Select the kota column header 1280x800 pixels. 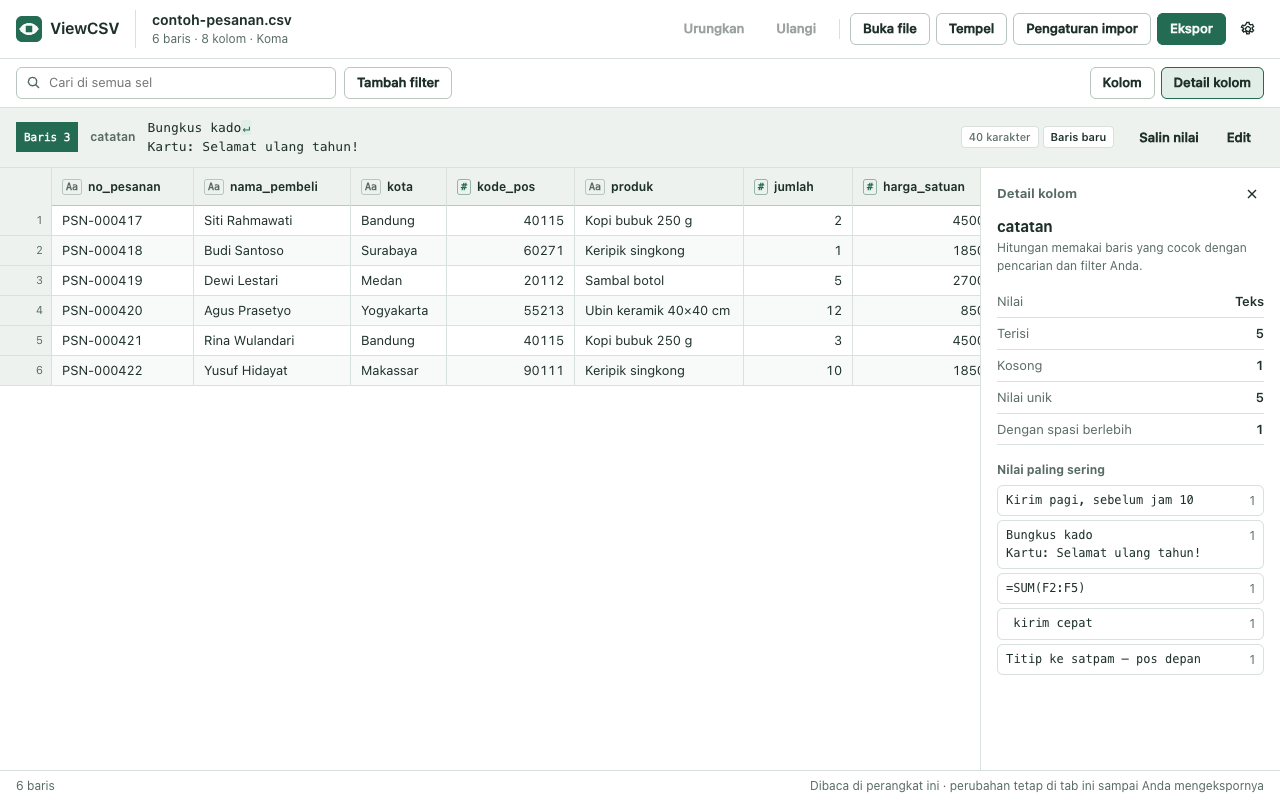pyautogui.click(x=398, y=187)
